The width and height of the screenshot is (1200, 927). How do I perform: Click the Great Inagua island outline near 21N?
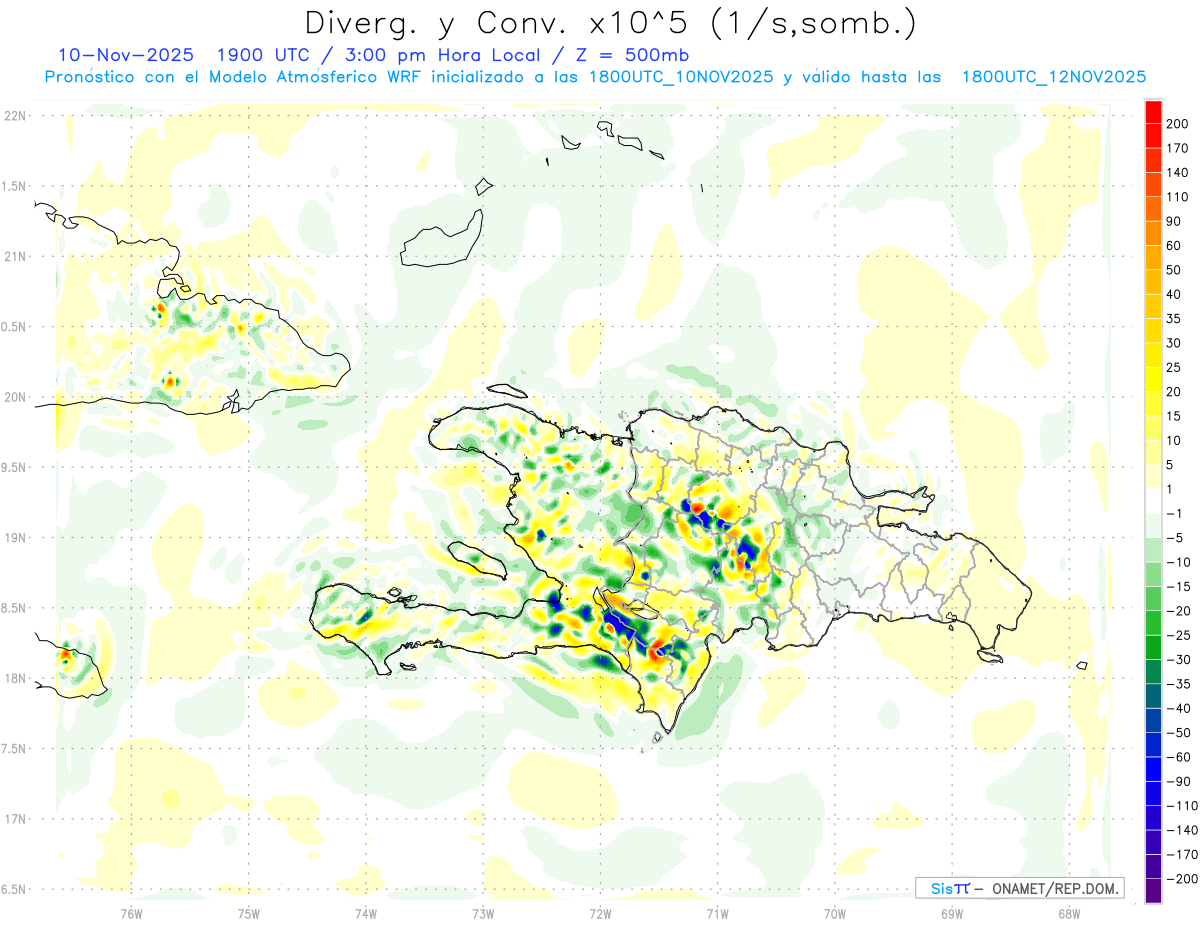pyautogui.click(x=441, y=240)
